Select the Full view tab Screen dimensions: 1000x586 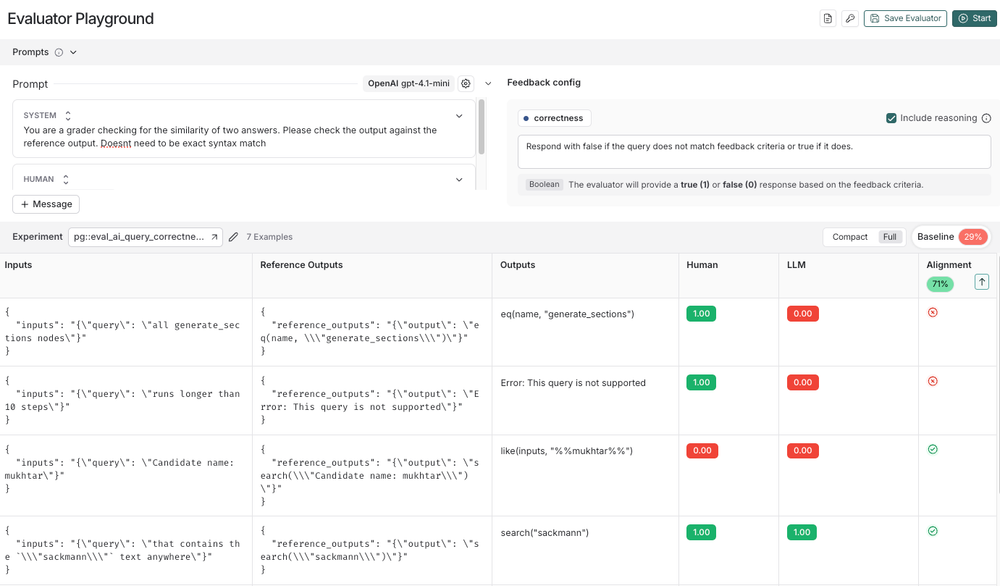(889, 236)
